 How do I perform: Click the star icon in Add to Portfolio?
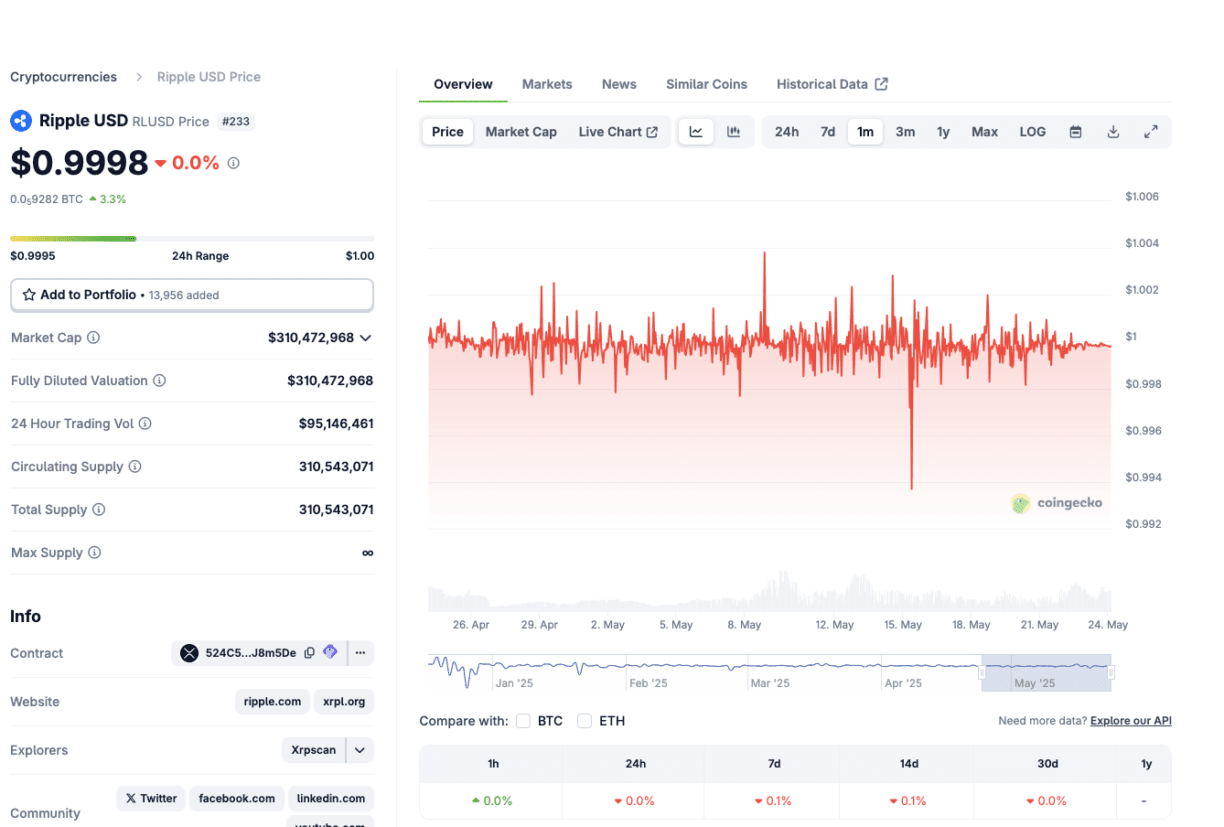(29, 295)
